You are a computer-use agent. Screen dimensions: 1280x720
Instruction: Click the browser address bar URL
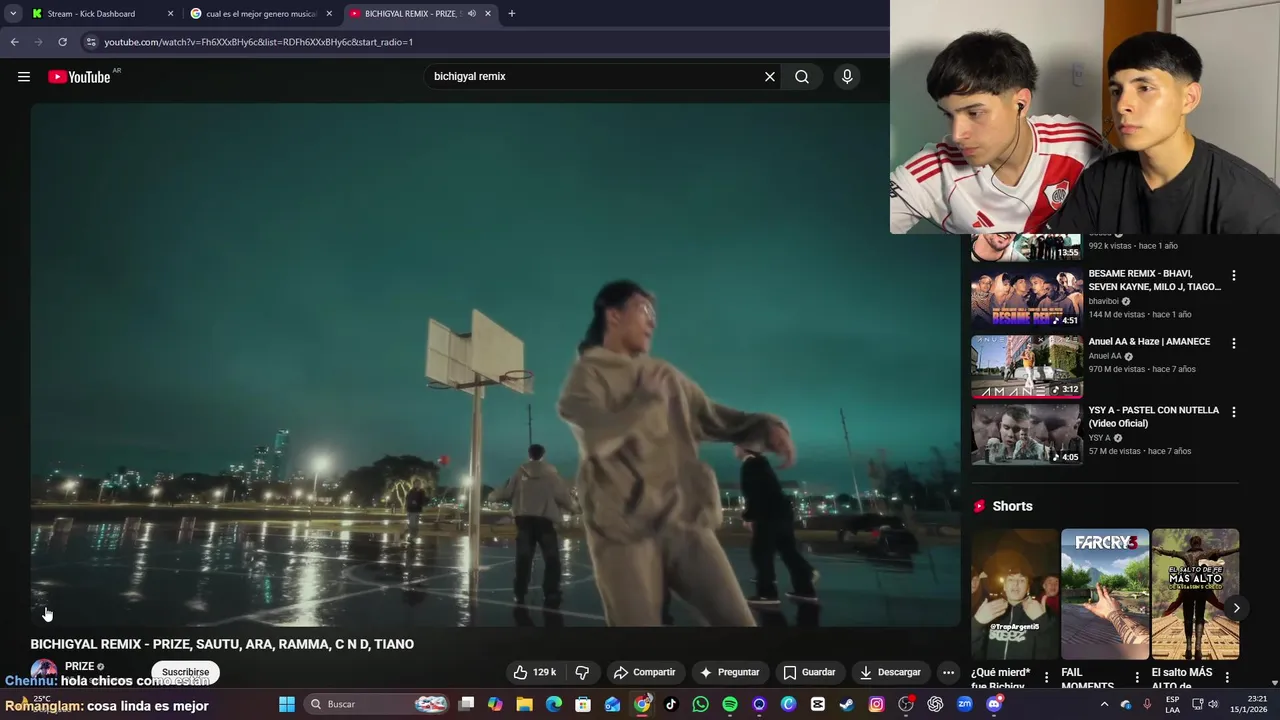(258, 42)
